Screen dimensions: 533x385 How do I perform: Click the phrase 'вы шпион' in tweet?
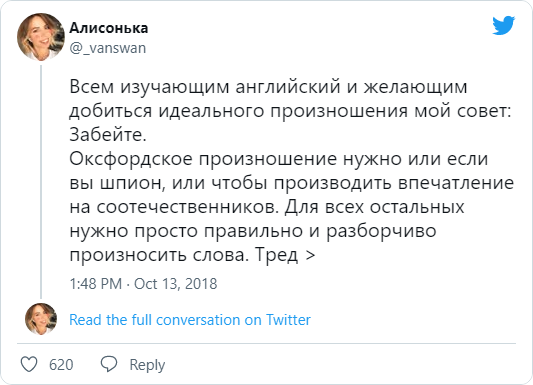point(117,183)
